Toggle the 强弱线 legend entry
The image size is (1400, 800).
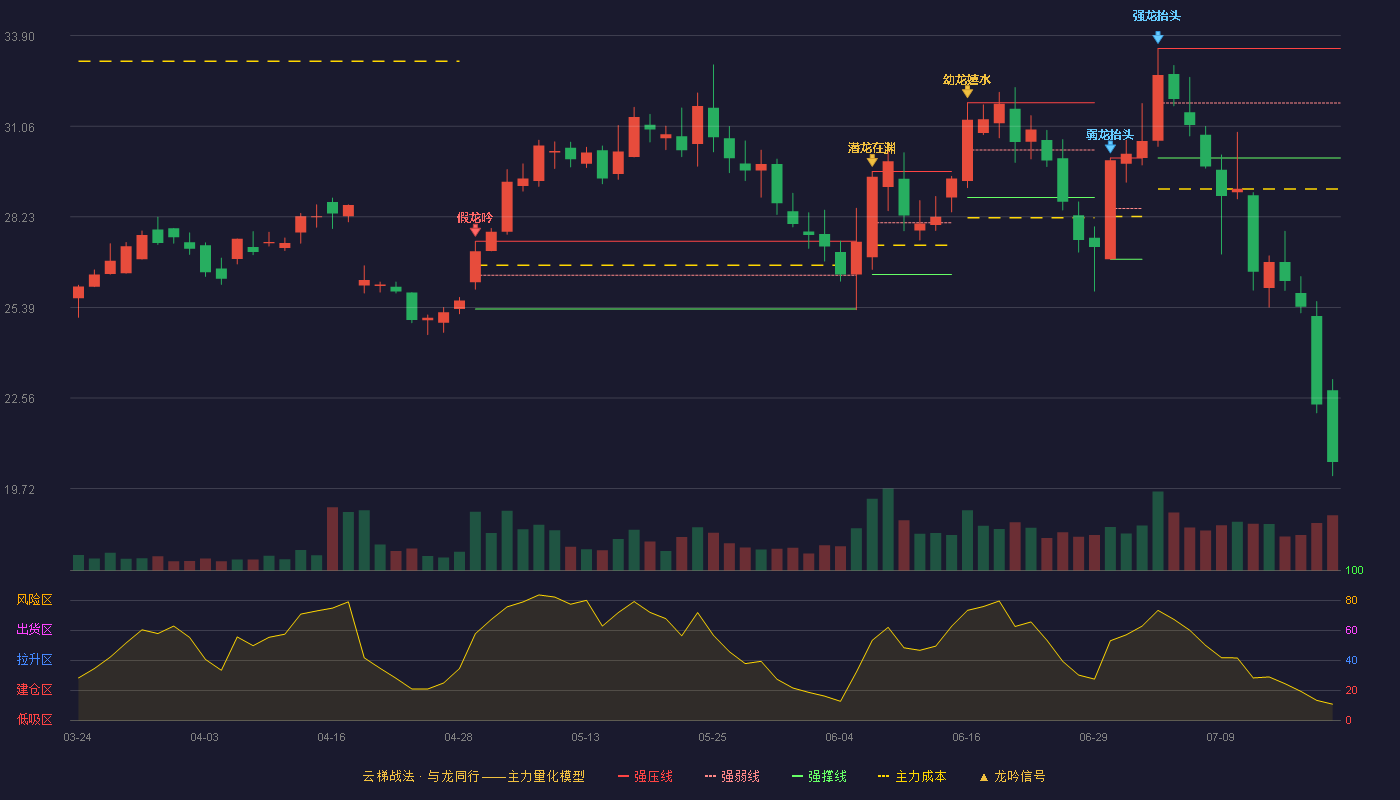pyautogui.click(x=732, y=776)
